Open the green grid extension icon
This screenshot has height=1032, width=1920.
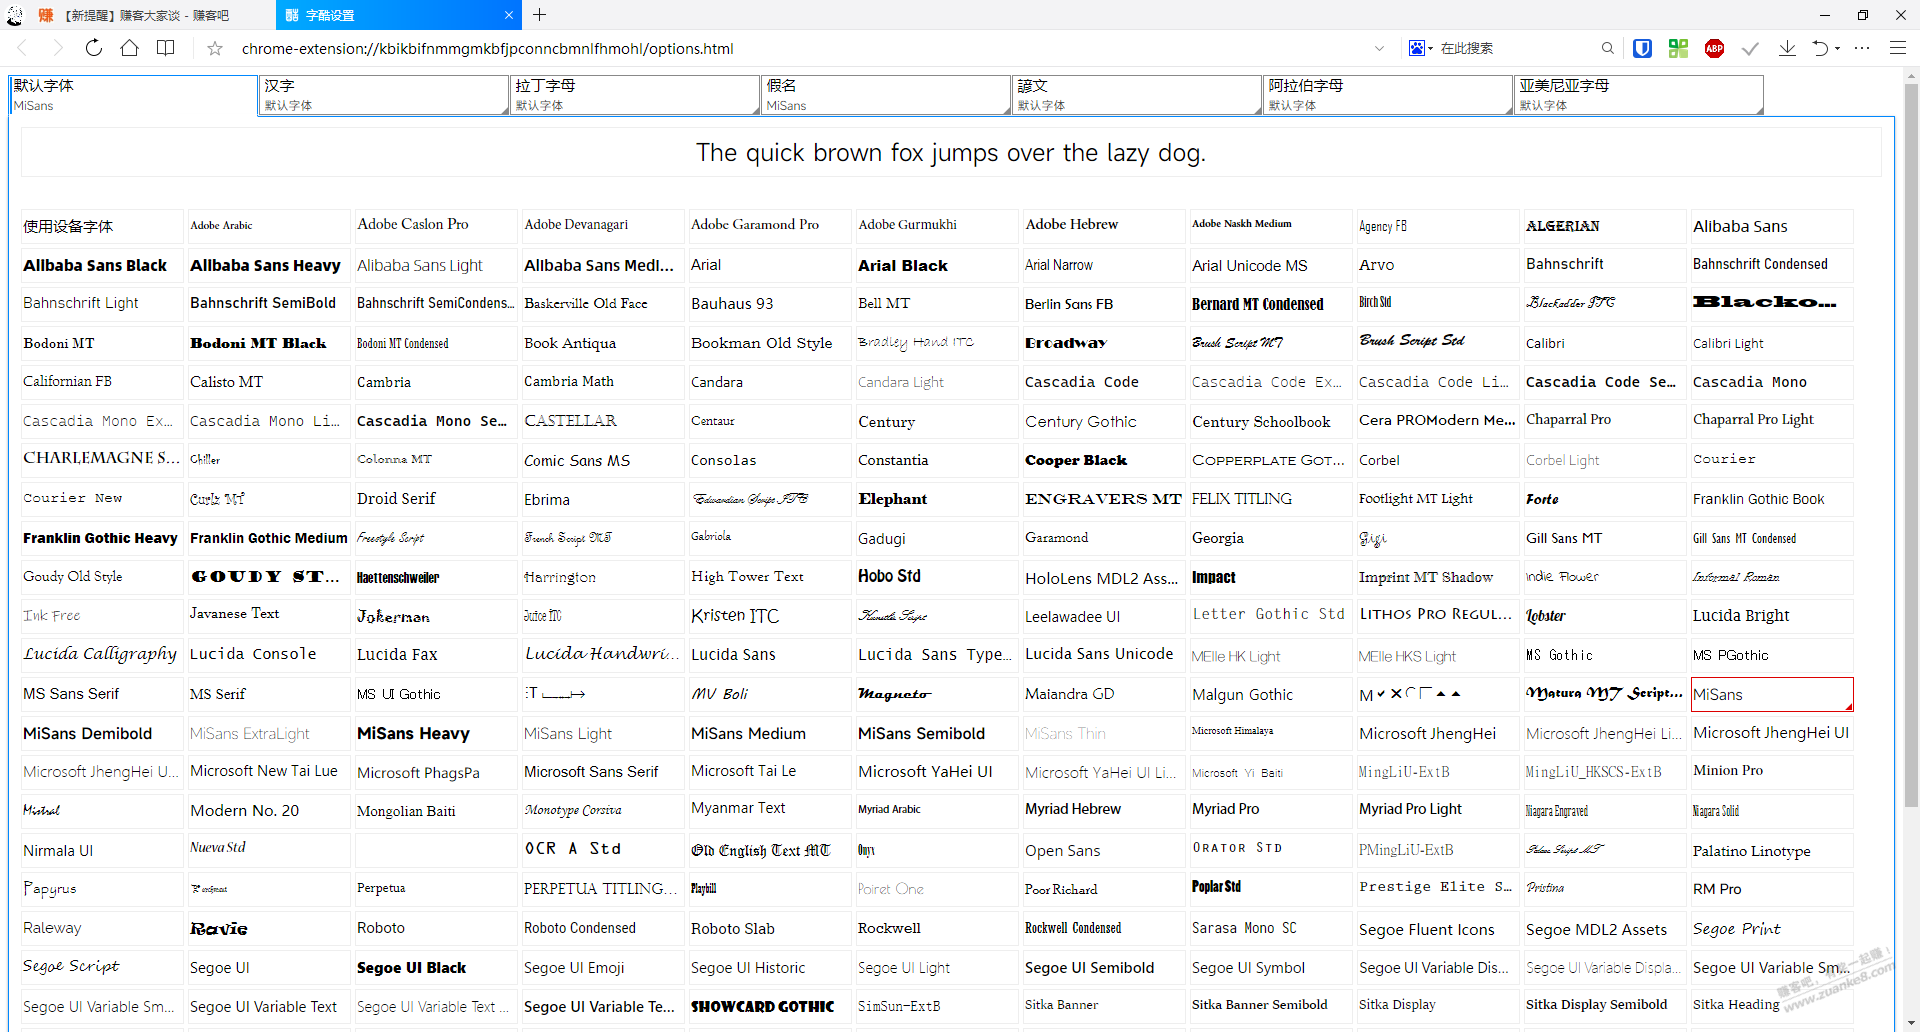1678,48
